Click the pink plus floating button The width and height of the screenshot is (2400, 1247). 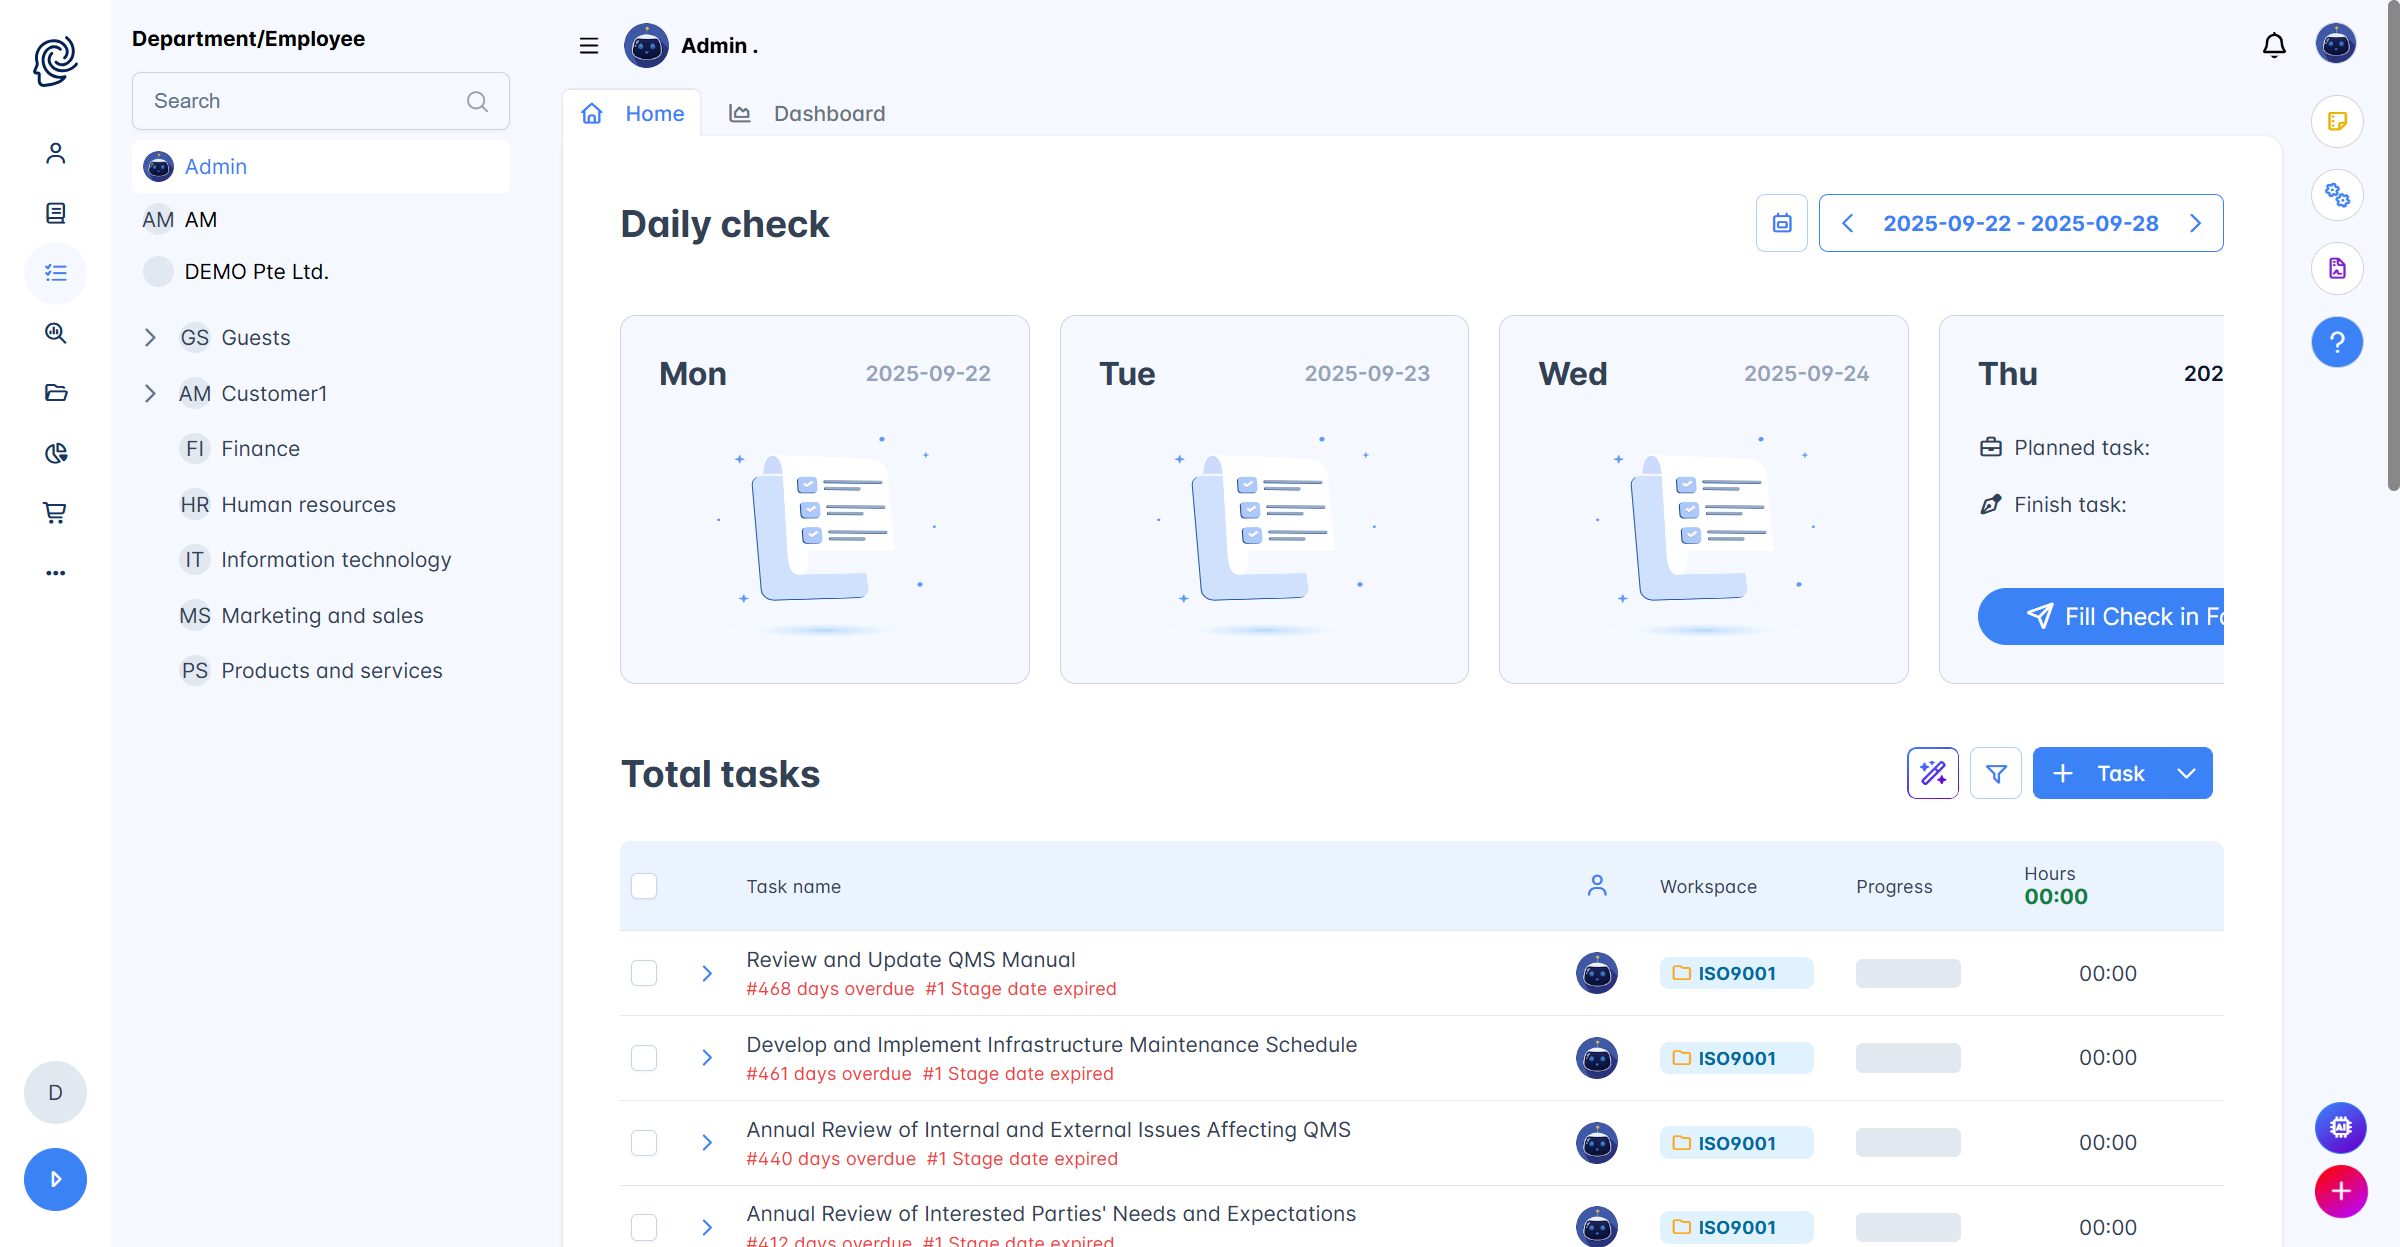coord(2341,1191)
